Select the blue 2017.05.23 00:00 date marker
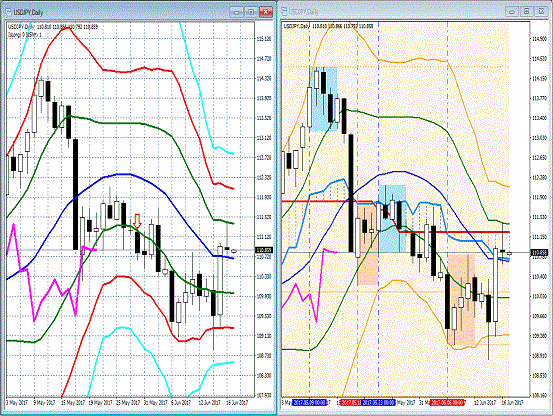The width and height of the screenshot is (553, 416). coord(378,402)
